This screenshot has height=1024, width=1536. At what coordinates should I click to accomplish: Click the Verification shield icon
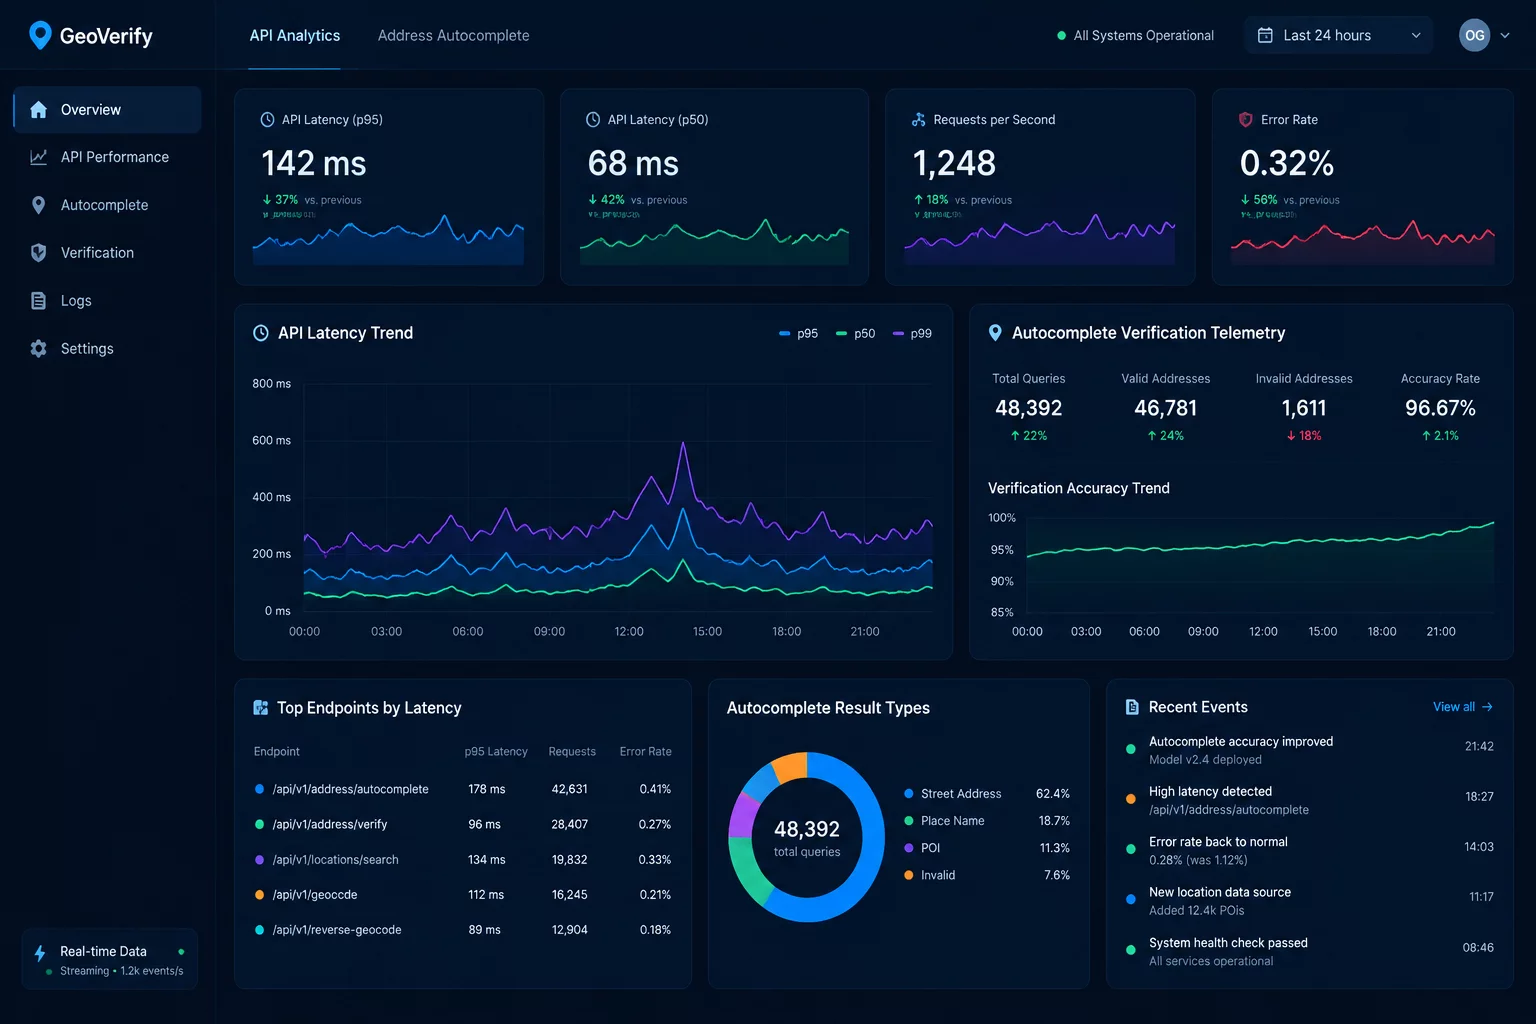click(x=38, y=253)
